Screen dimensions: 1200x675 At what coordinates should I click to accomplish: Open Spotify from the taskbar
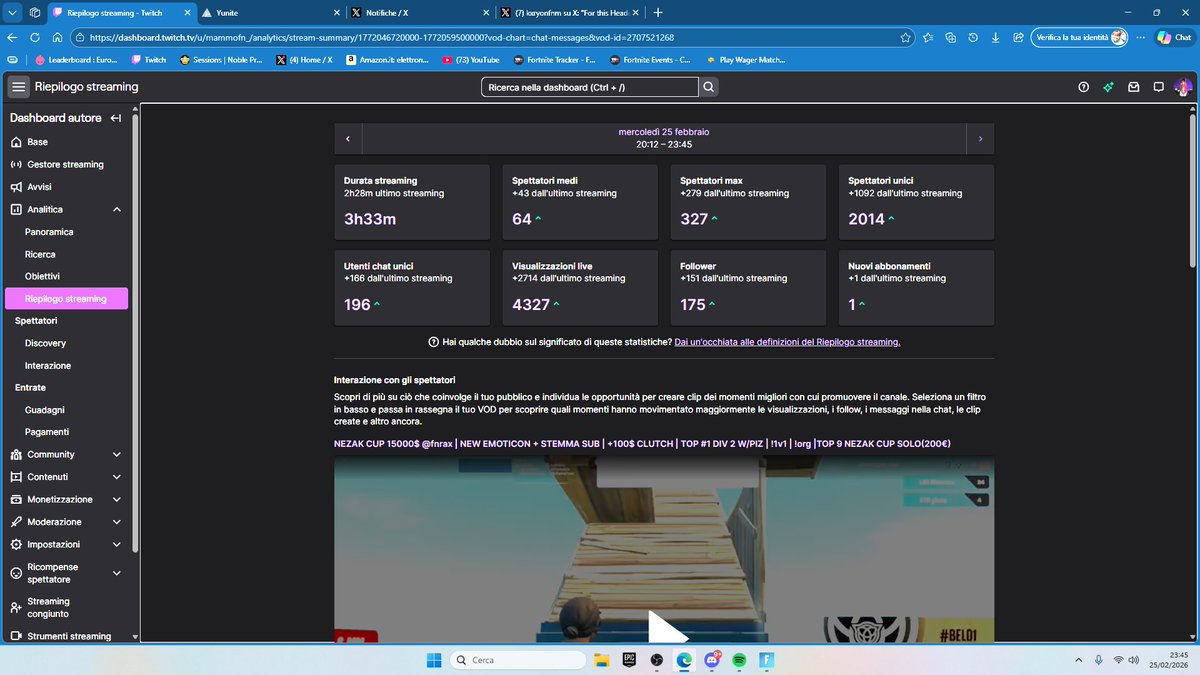point(738,660)
